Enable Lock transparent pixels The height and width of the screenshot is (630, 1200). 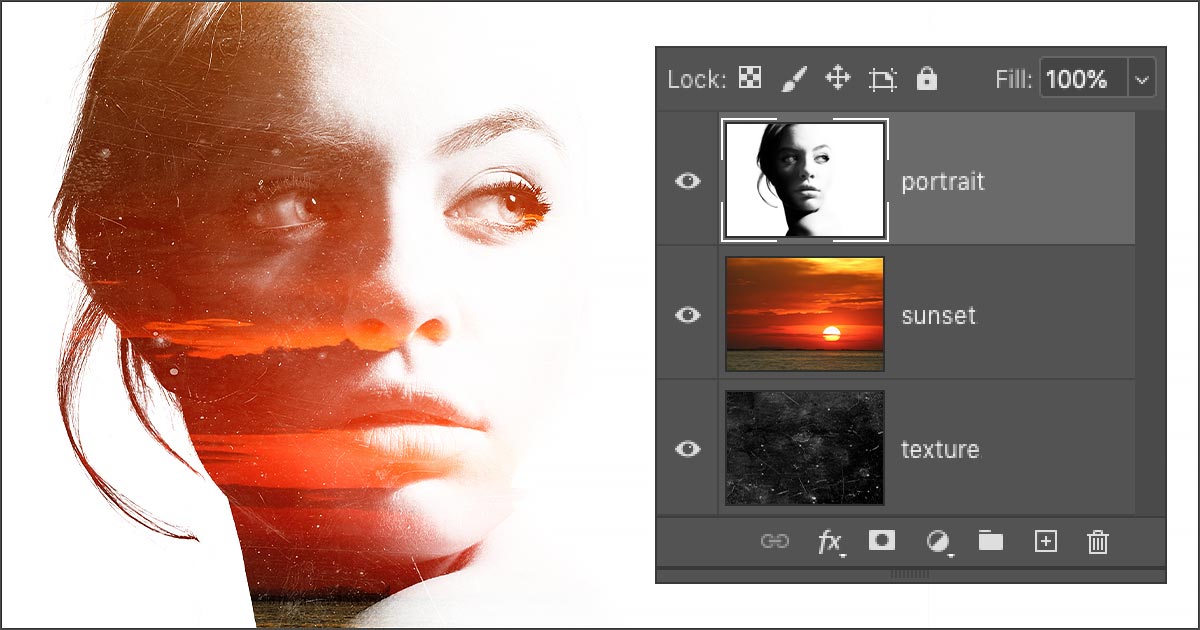(x=748, y=79)
